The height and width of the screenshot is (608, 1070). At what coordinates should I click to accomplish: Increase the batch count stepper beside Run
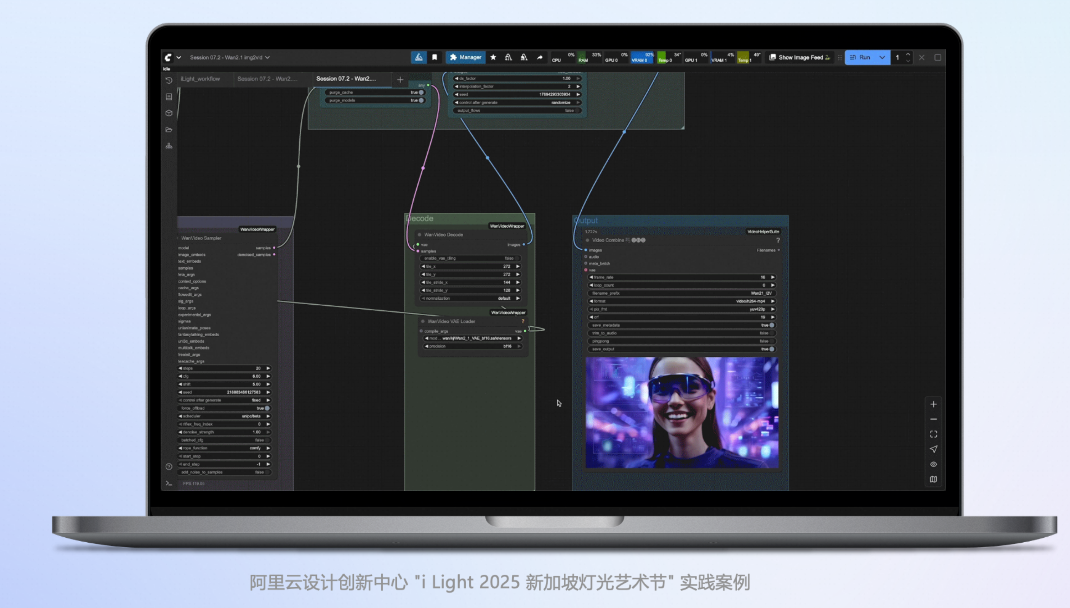[x=908, y=55]
